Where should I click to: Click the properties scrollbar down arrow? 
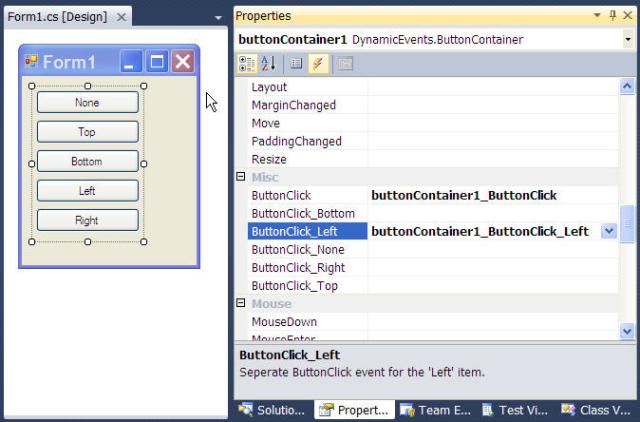[627, 331]
